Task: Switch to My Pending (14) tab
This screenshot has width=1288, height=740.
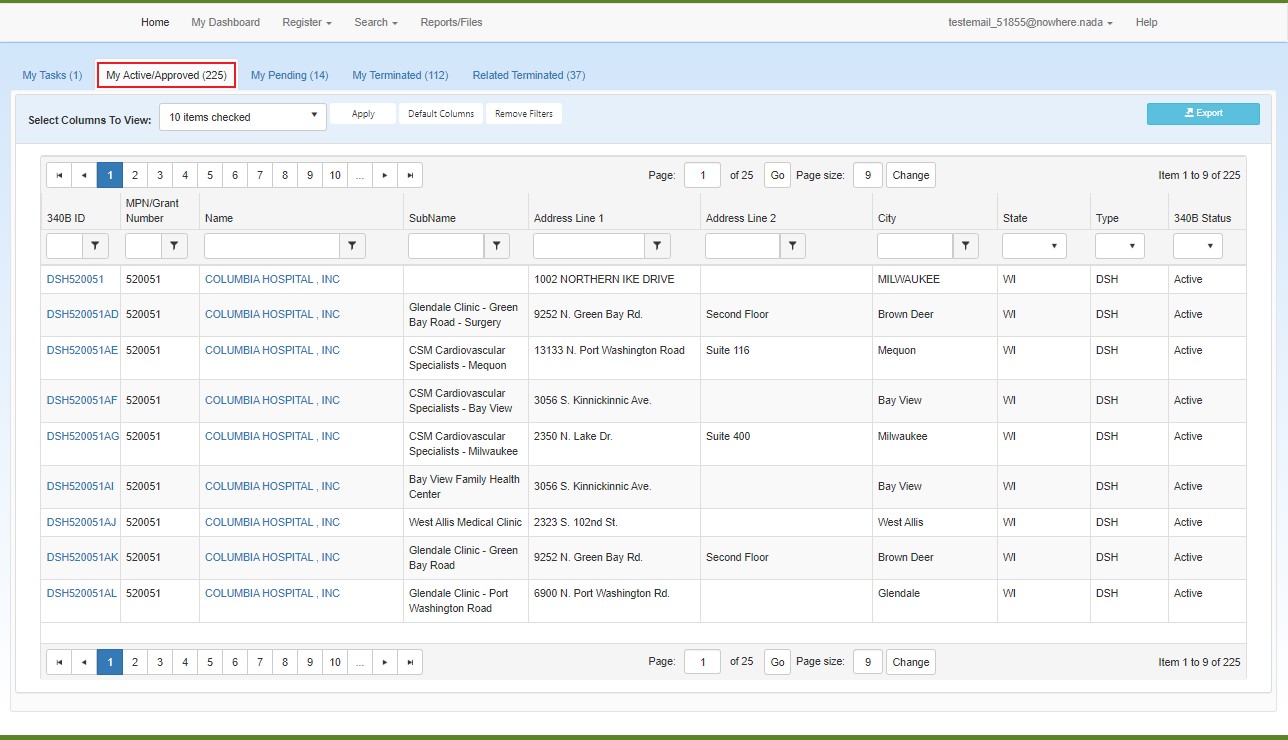Action: point(290,75)
